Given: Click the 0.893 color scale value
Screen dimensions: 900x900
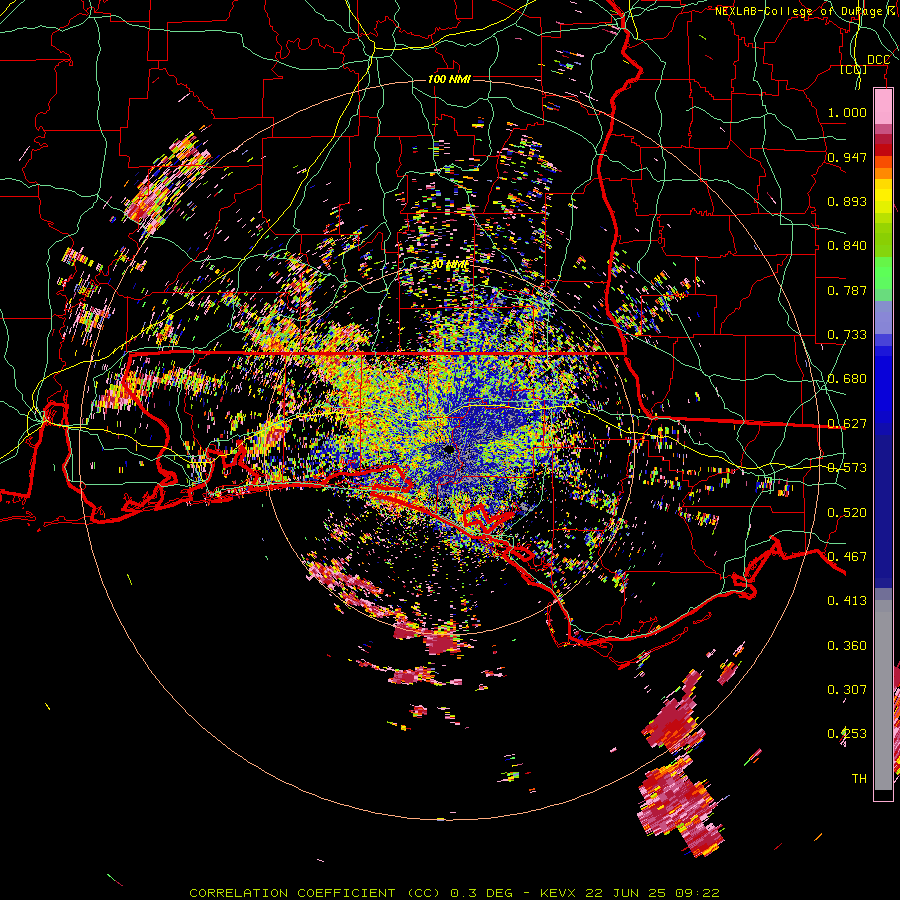Looking at the screenshot, I should coord(847,201).
